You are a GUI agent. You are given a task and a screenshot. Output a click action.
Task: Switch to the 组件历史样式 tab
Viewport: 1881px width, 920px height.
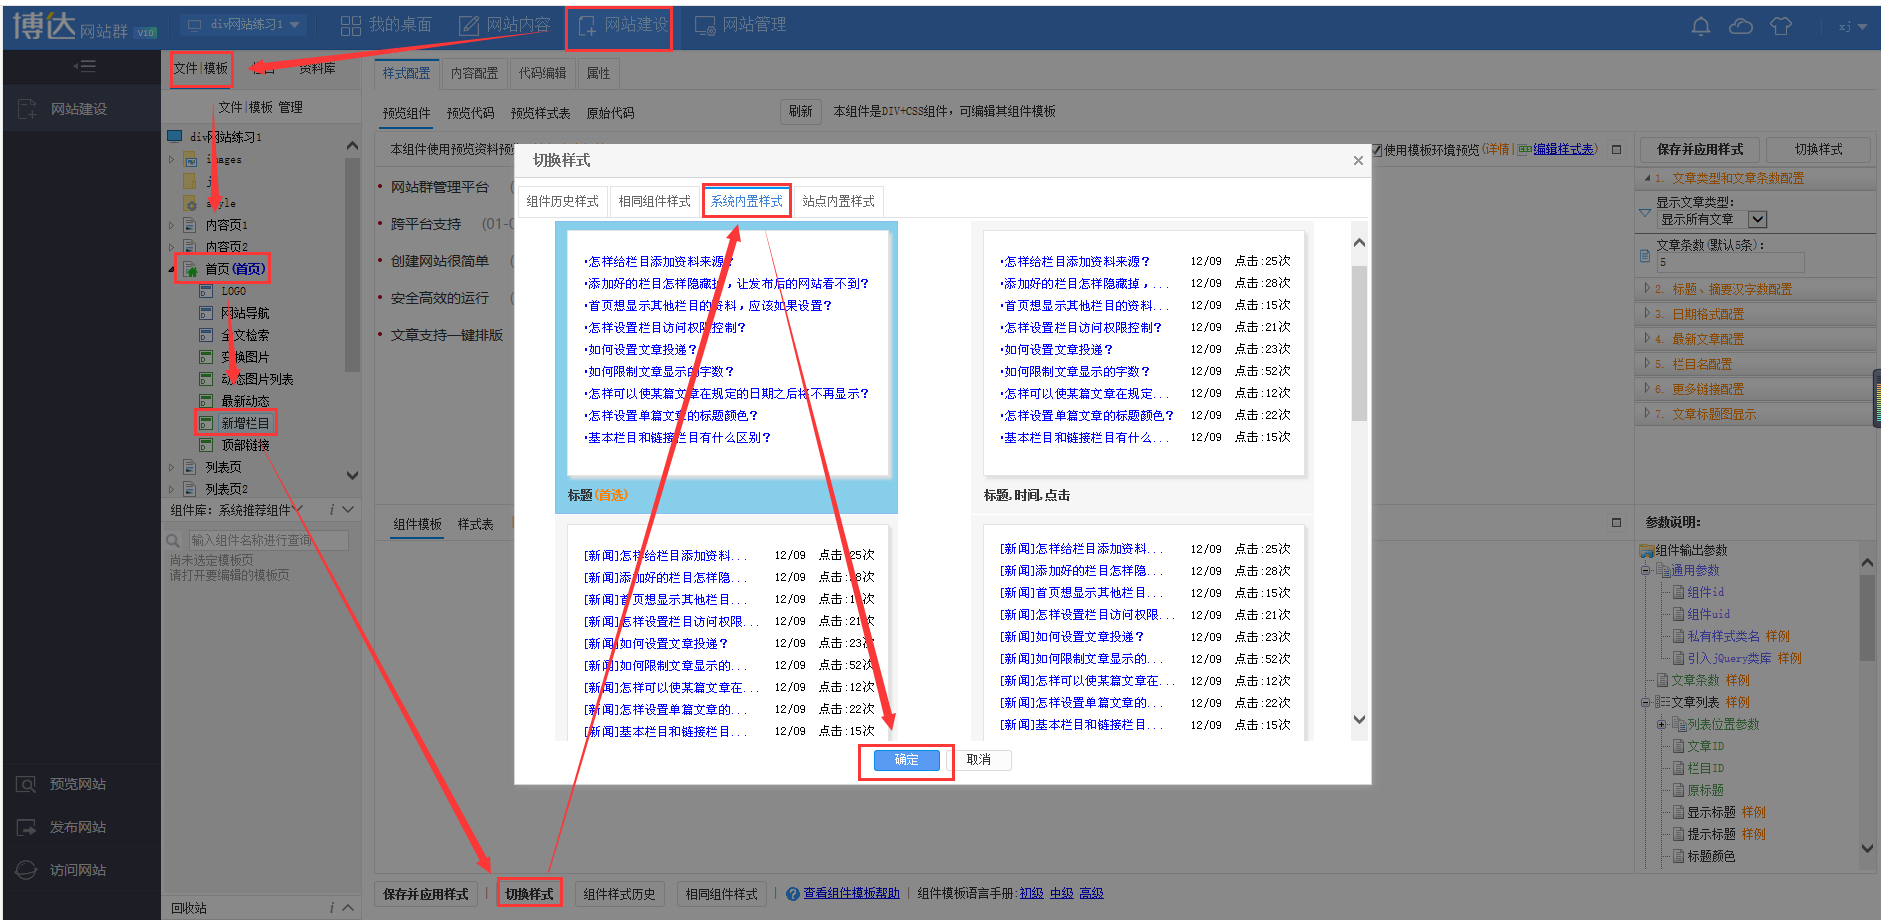(x=562, y=201)
